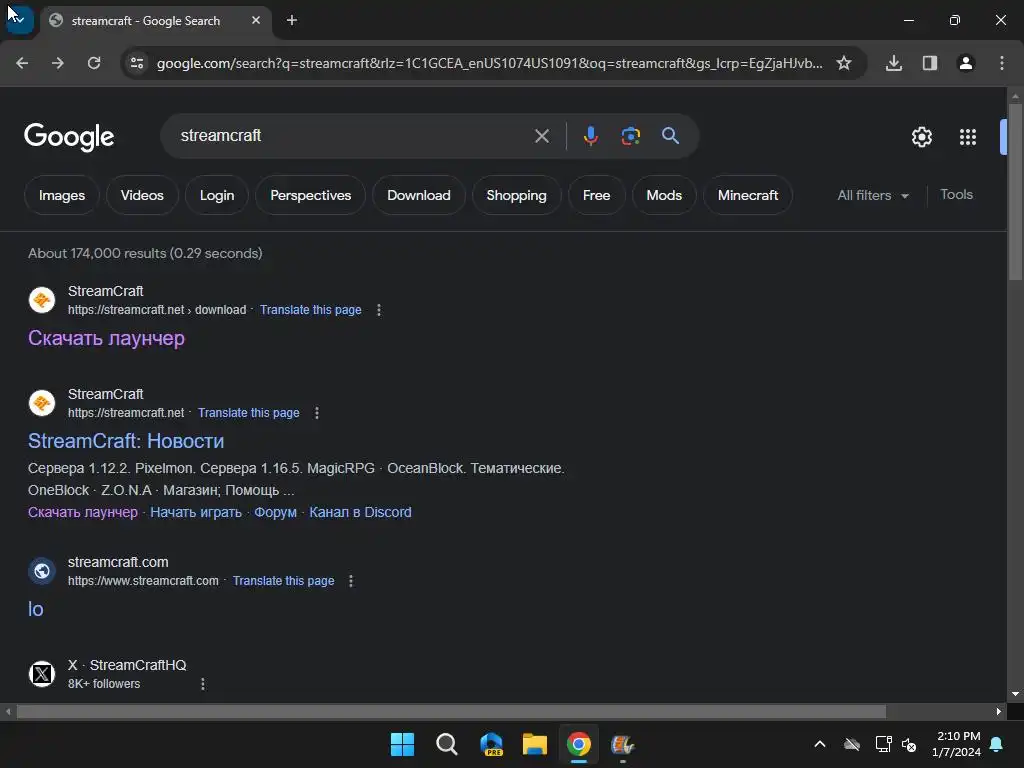Close the streamcraft Google Search tab
1024x768 pixels.
256,20
